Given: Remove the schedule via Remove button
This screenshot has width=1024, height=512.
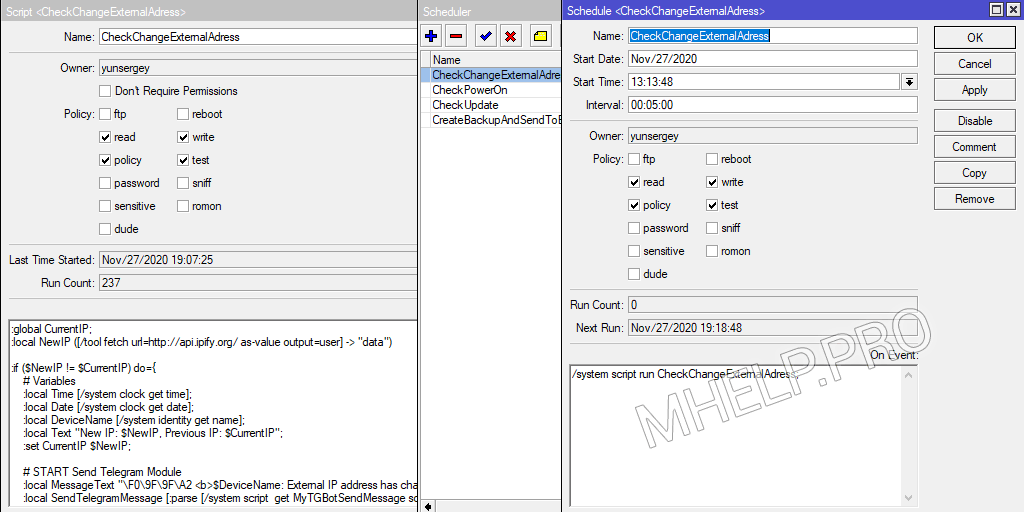Looking at the screenshot, I should click(x=974, y=199).
